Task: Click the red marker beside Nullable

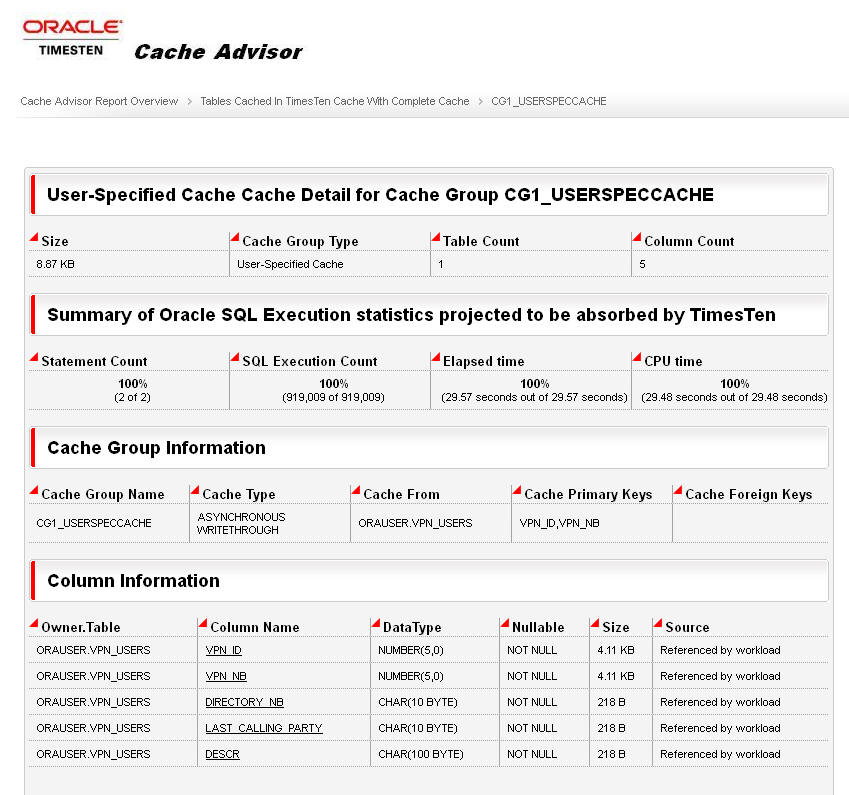Action: coord(505,623)
